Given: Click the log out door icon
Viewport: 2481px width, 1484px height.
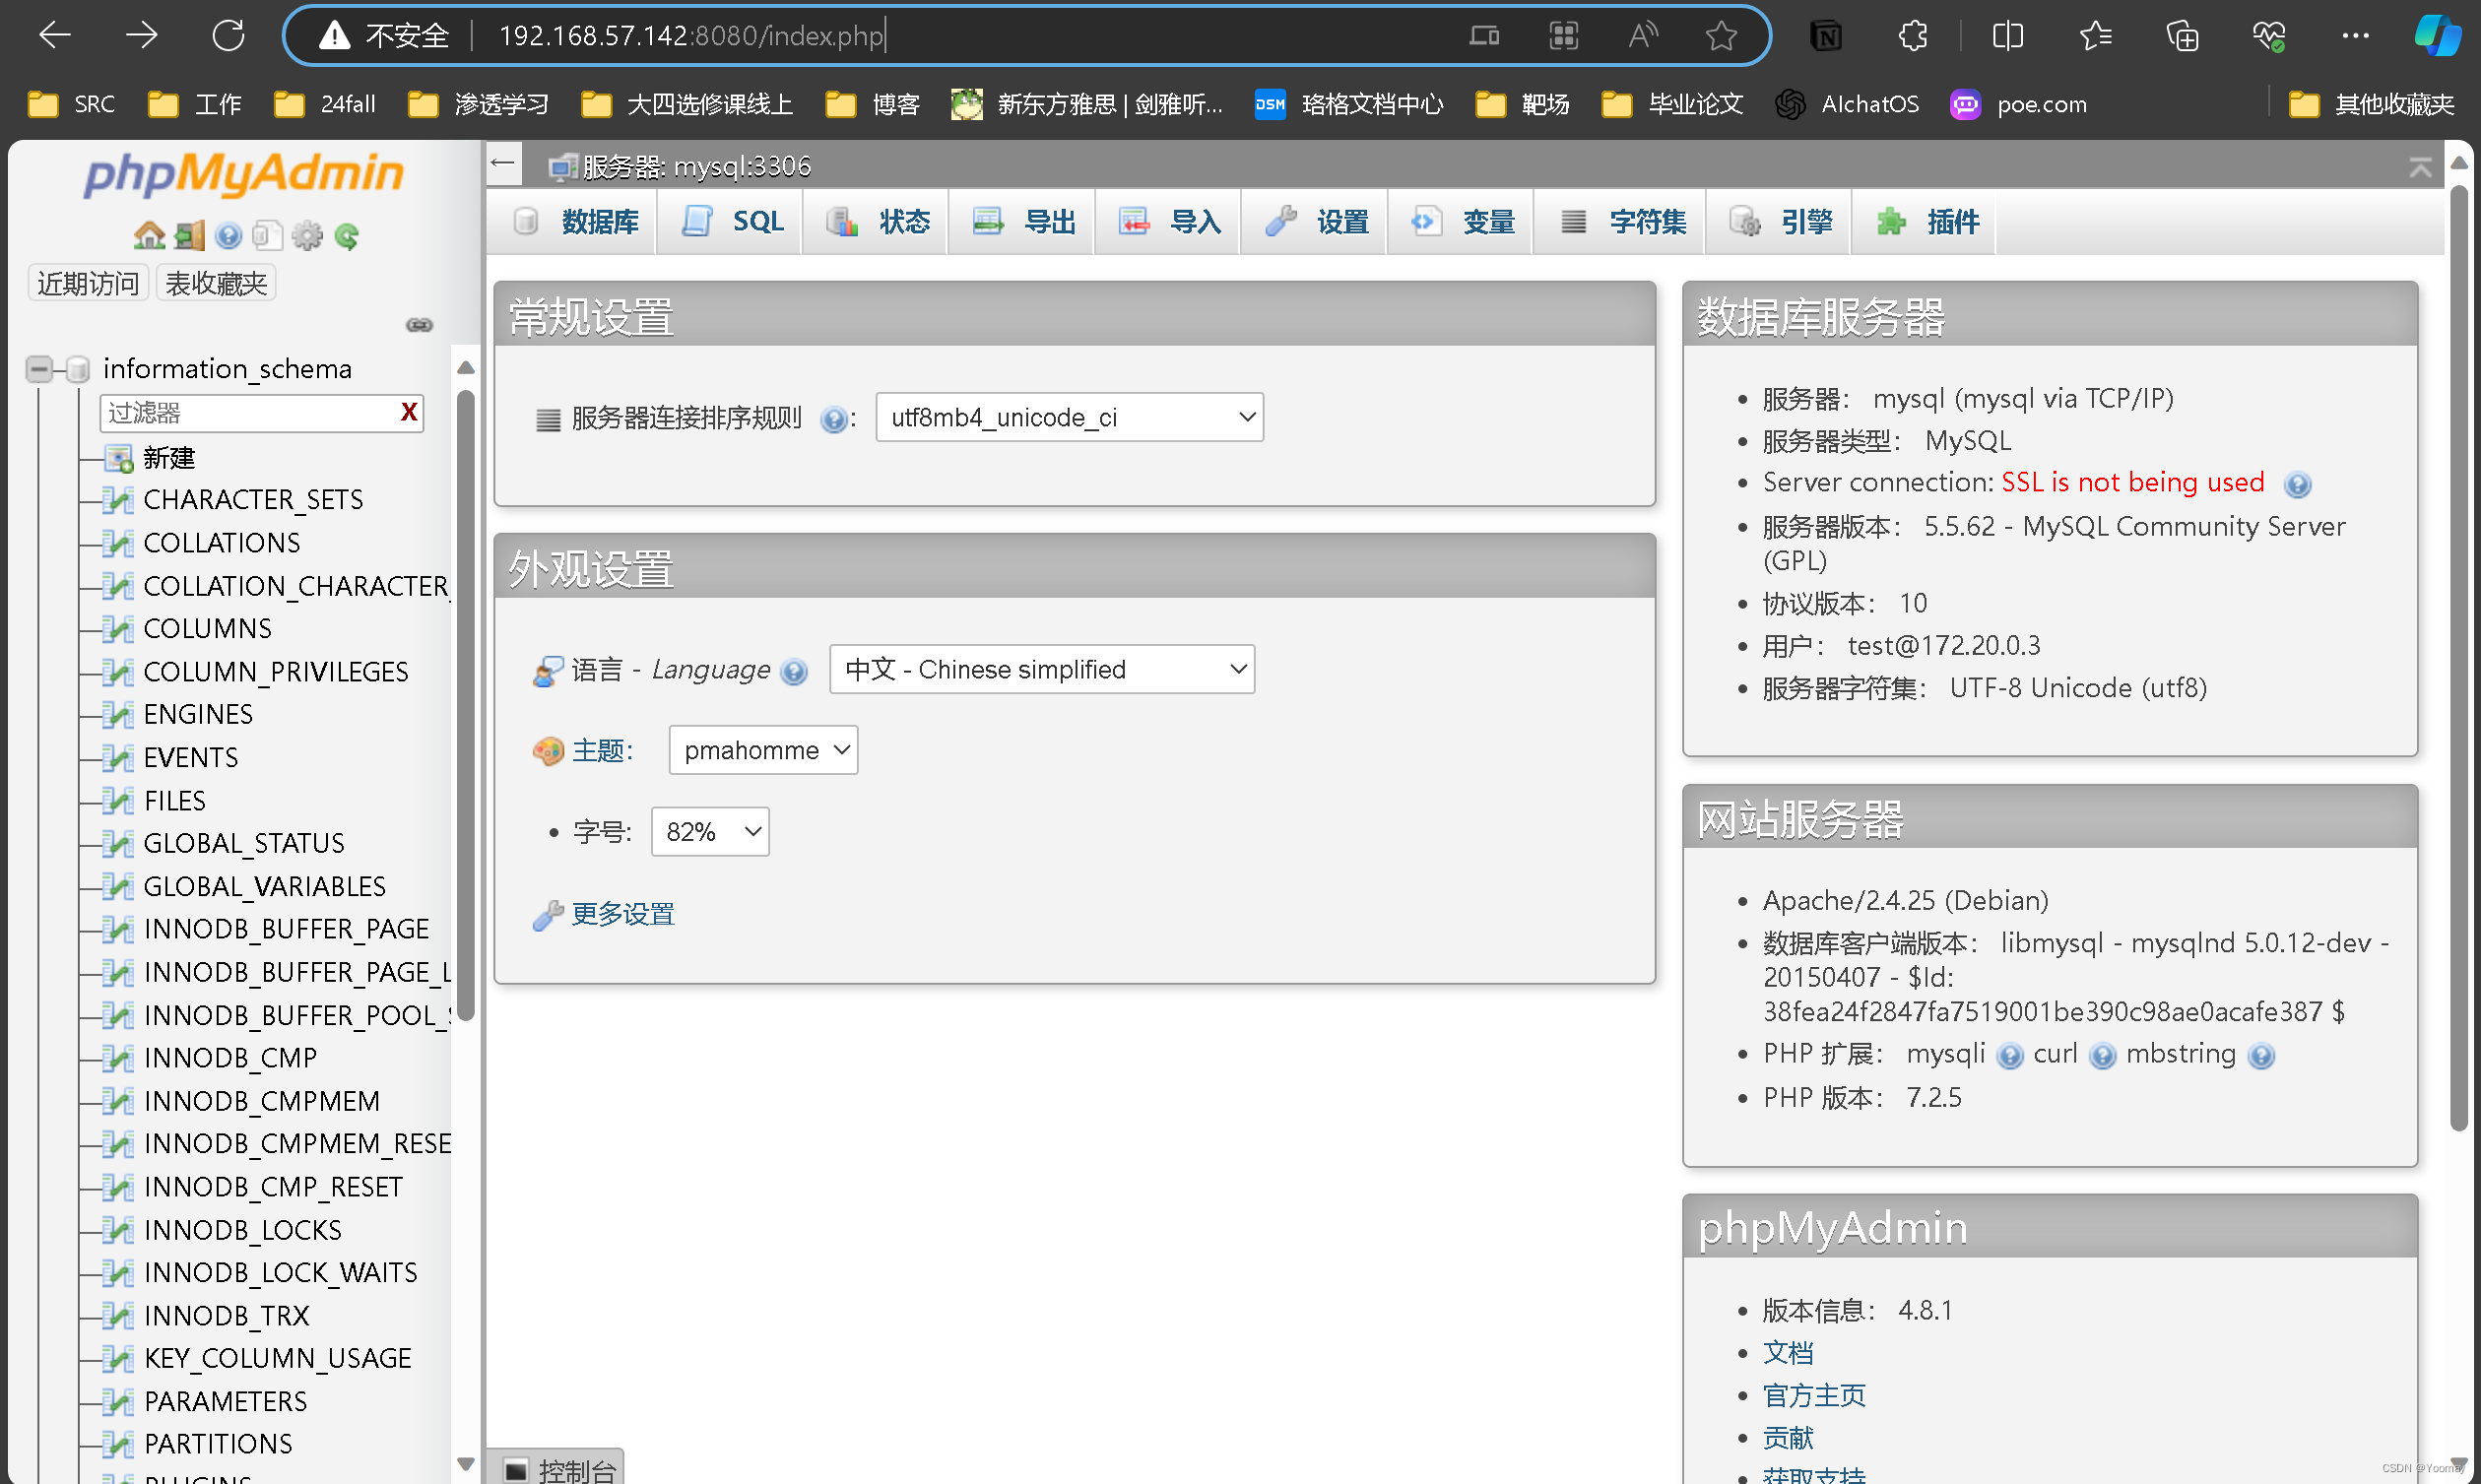Looking at the screenshot, I should point(189,236).
